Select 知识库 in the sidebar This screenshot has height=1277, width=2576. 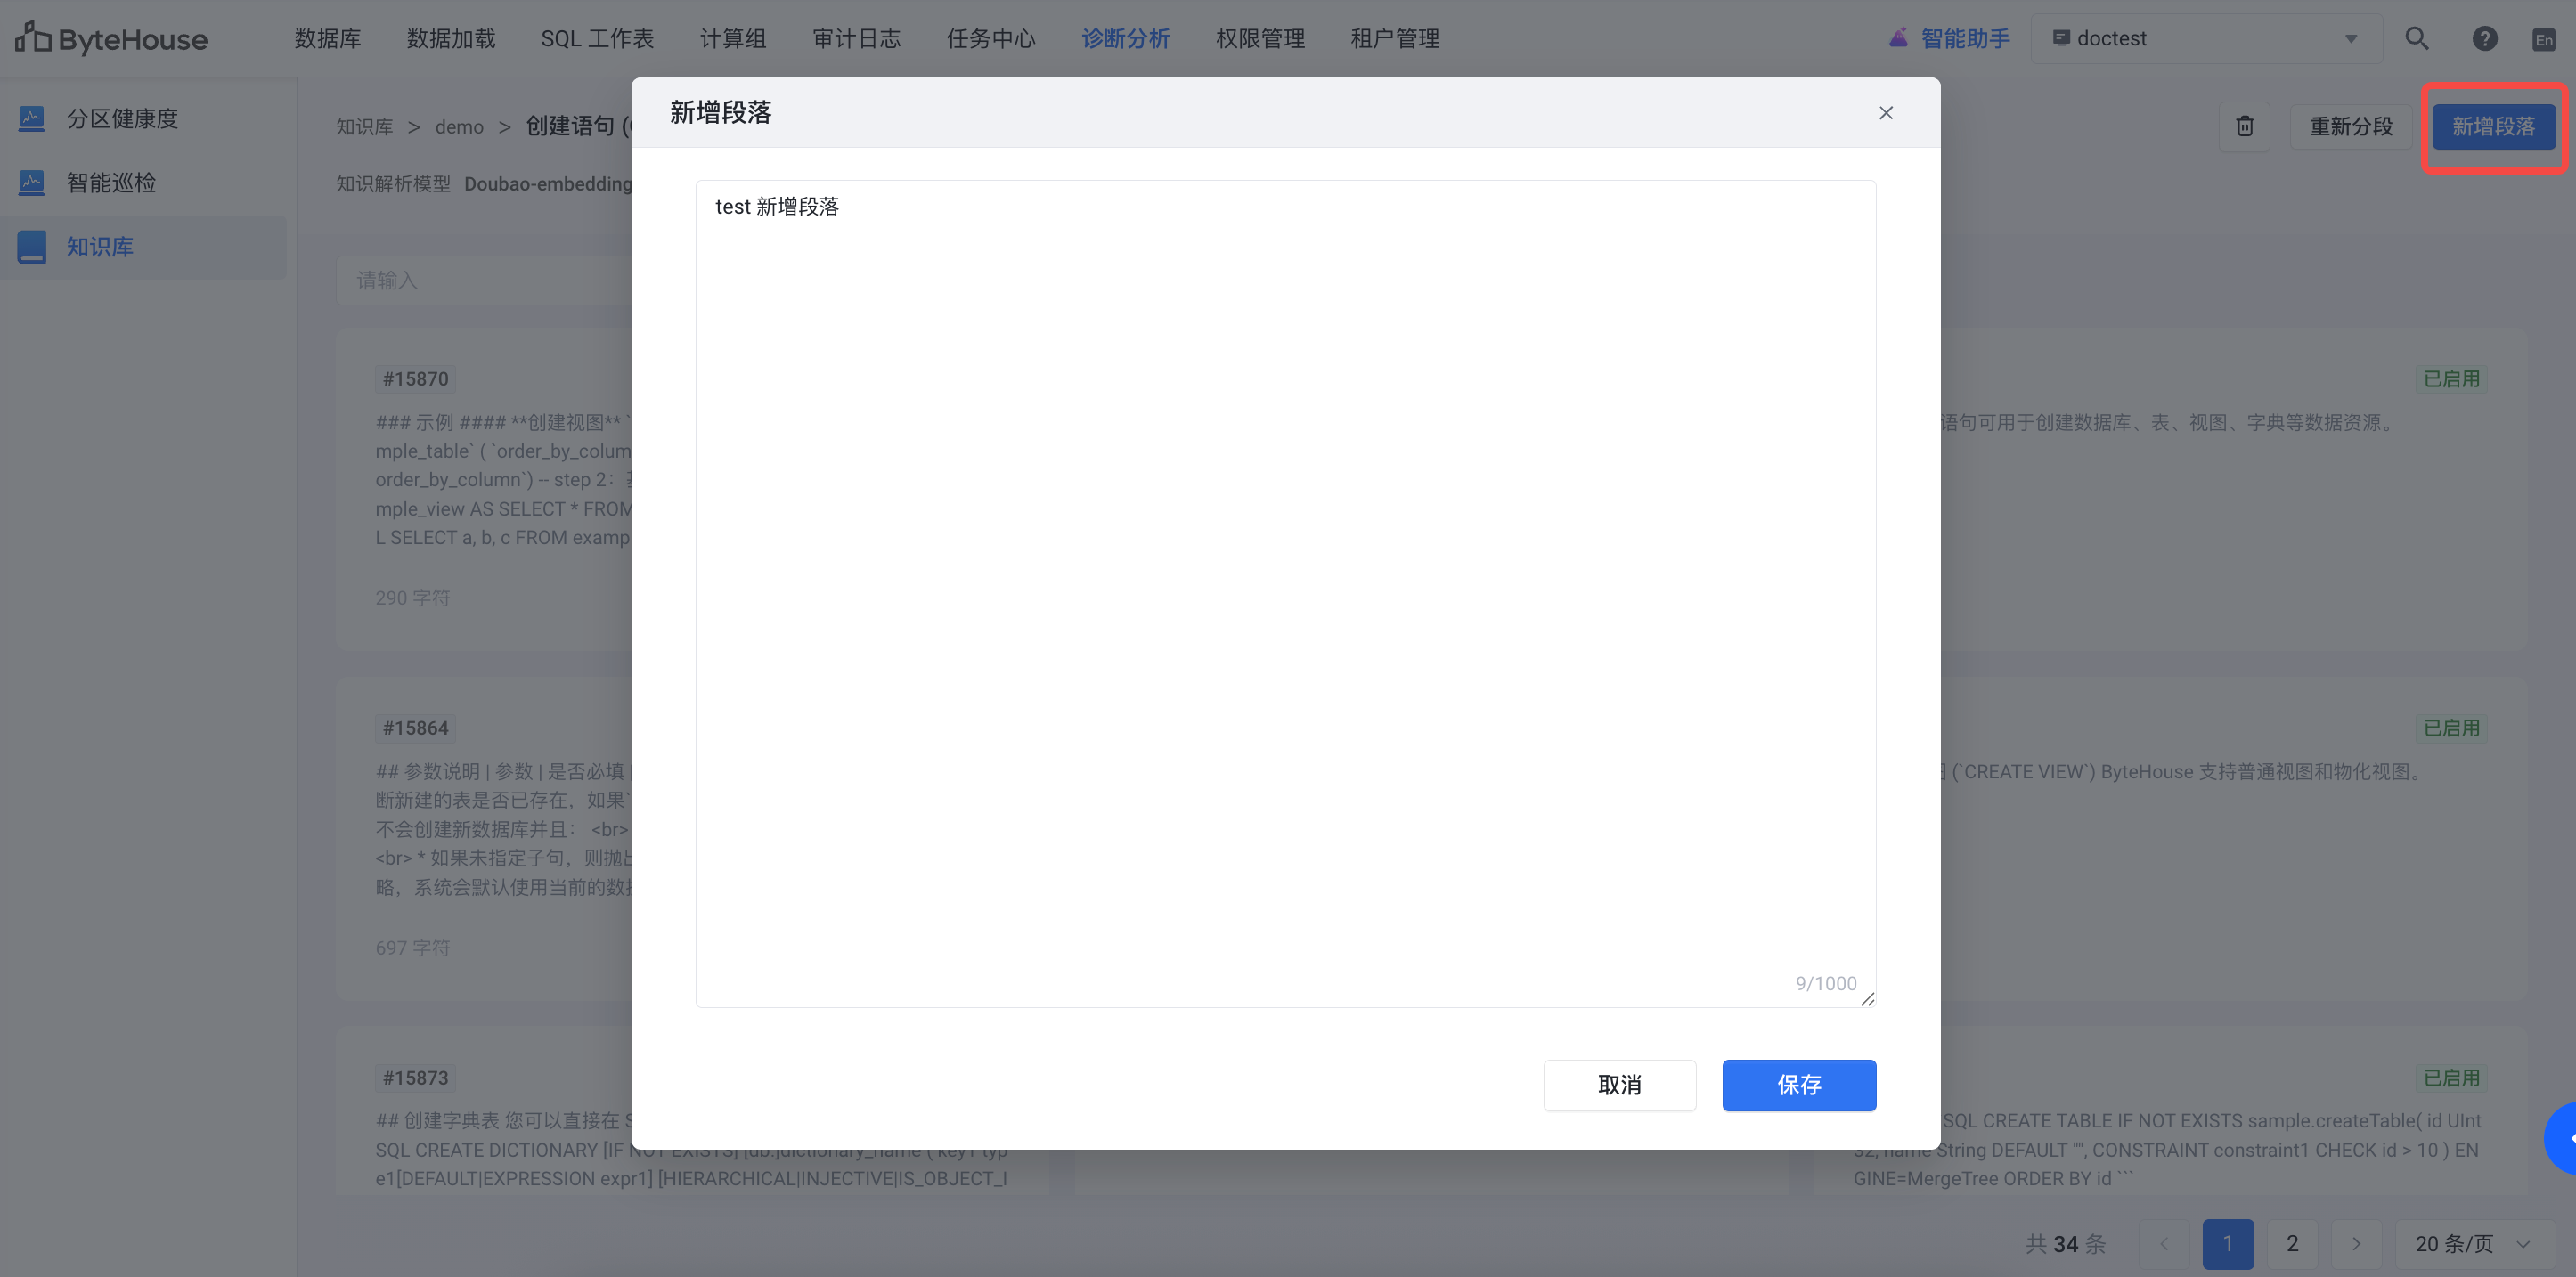pyautogui.click(x=100, y=246)
